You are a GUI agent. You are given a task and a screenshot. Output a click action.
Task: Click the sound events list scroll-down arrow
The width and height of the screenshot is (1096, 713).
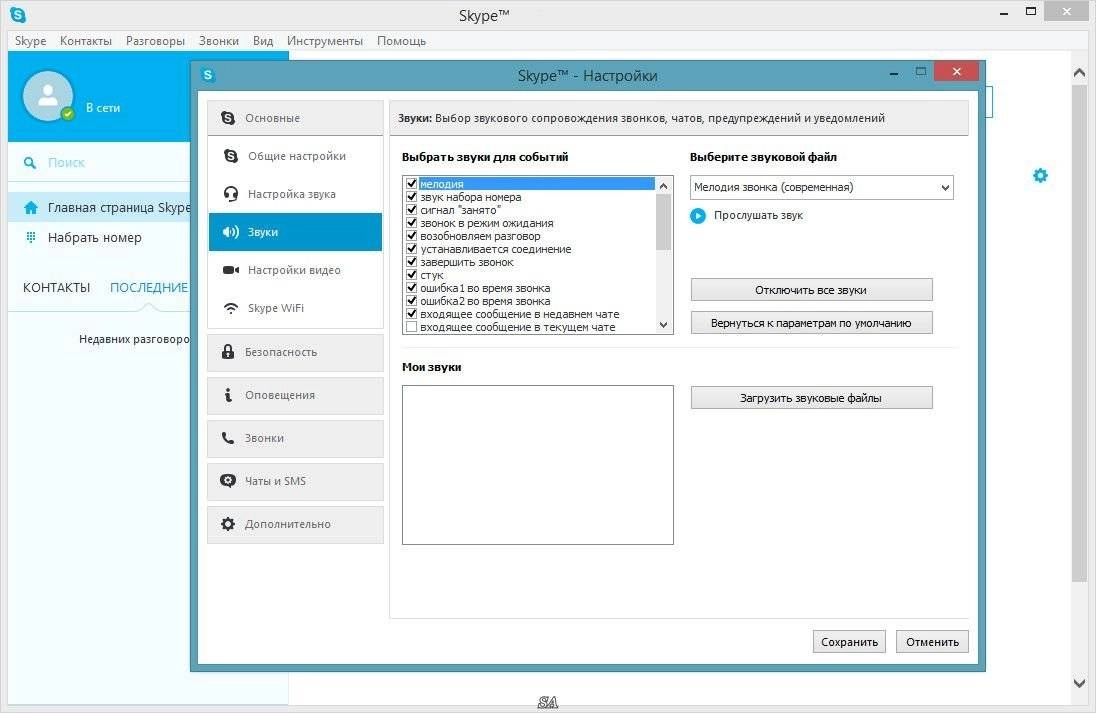coord(663,324)
